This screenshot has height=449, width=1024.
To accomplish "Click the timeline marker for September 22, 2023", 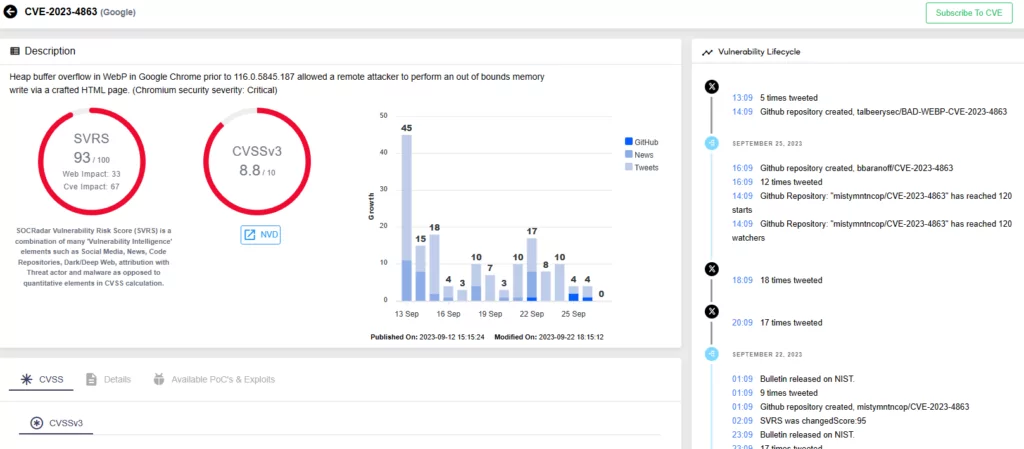I will coord(712,354).
